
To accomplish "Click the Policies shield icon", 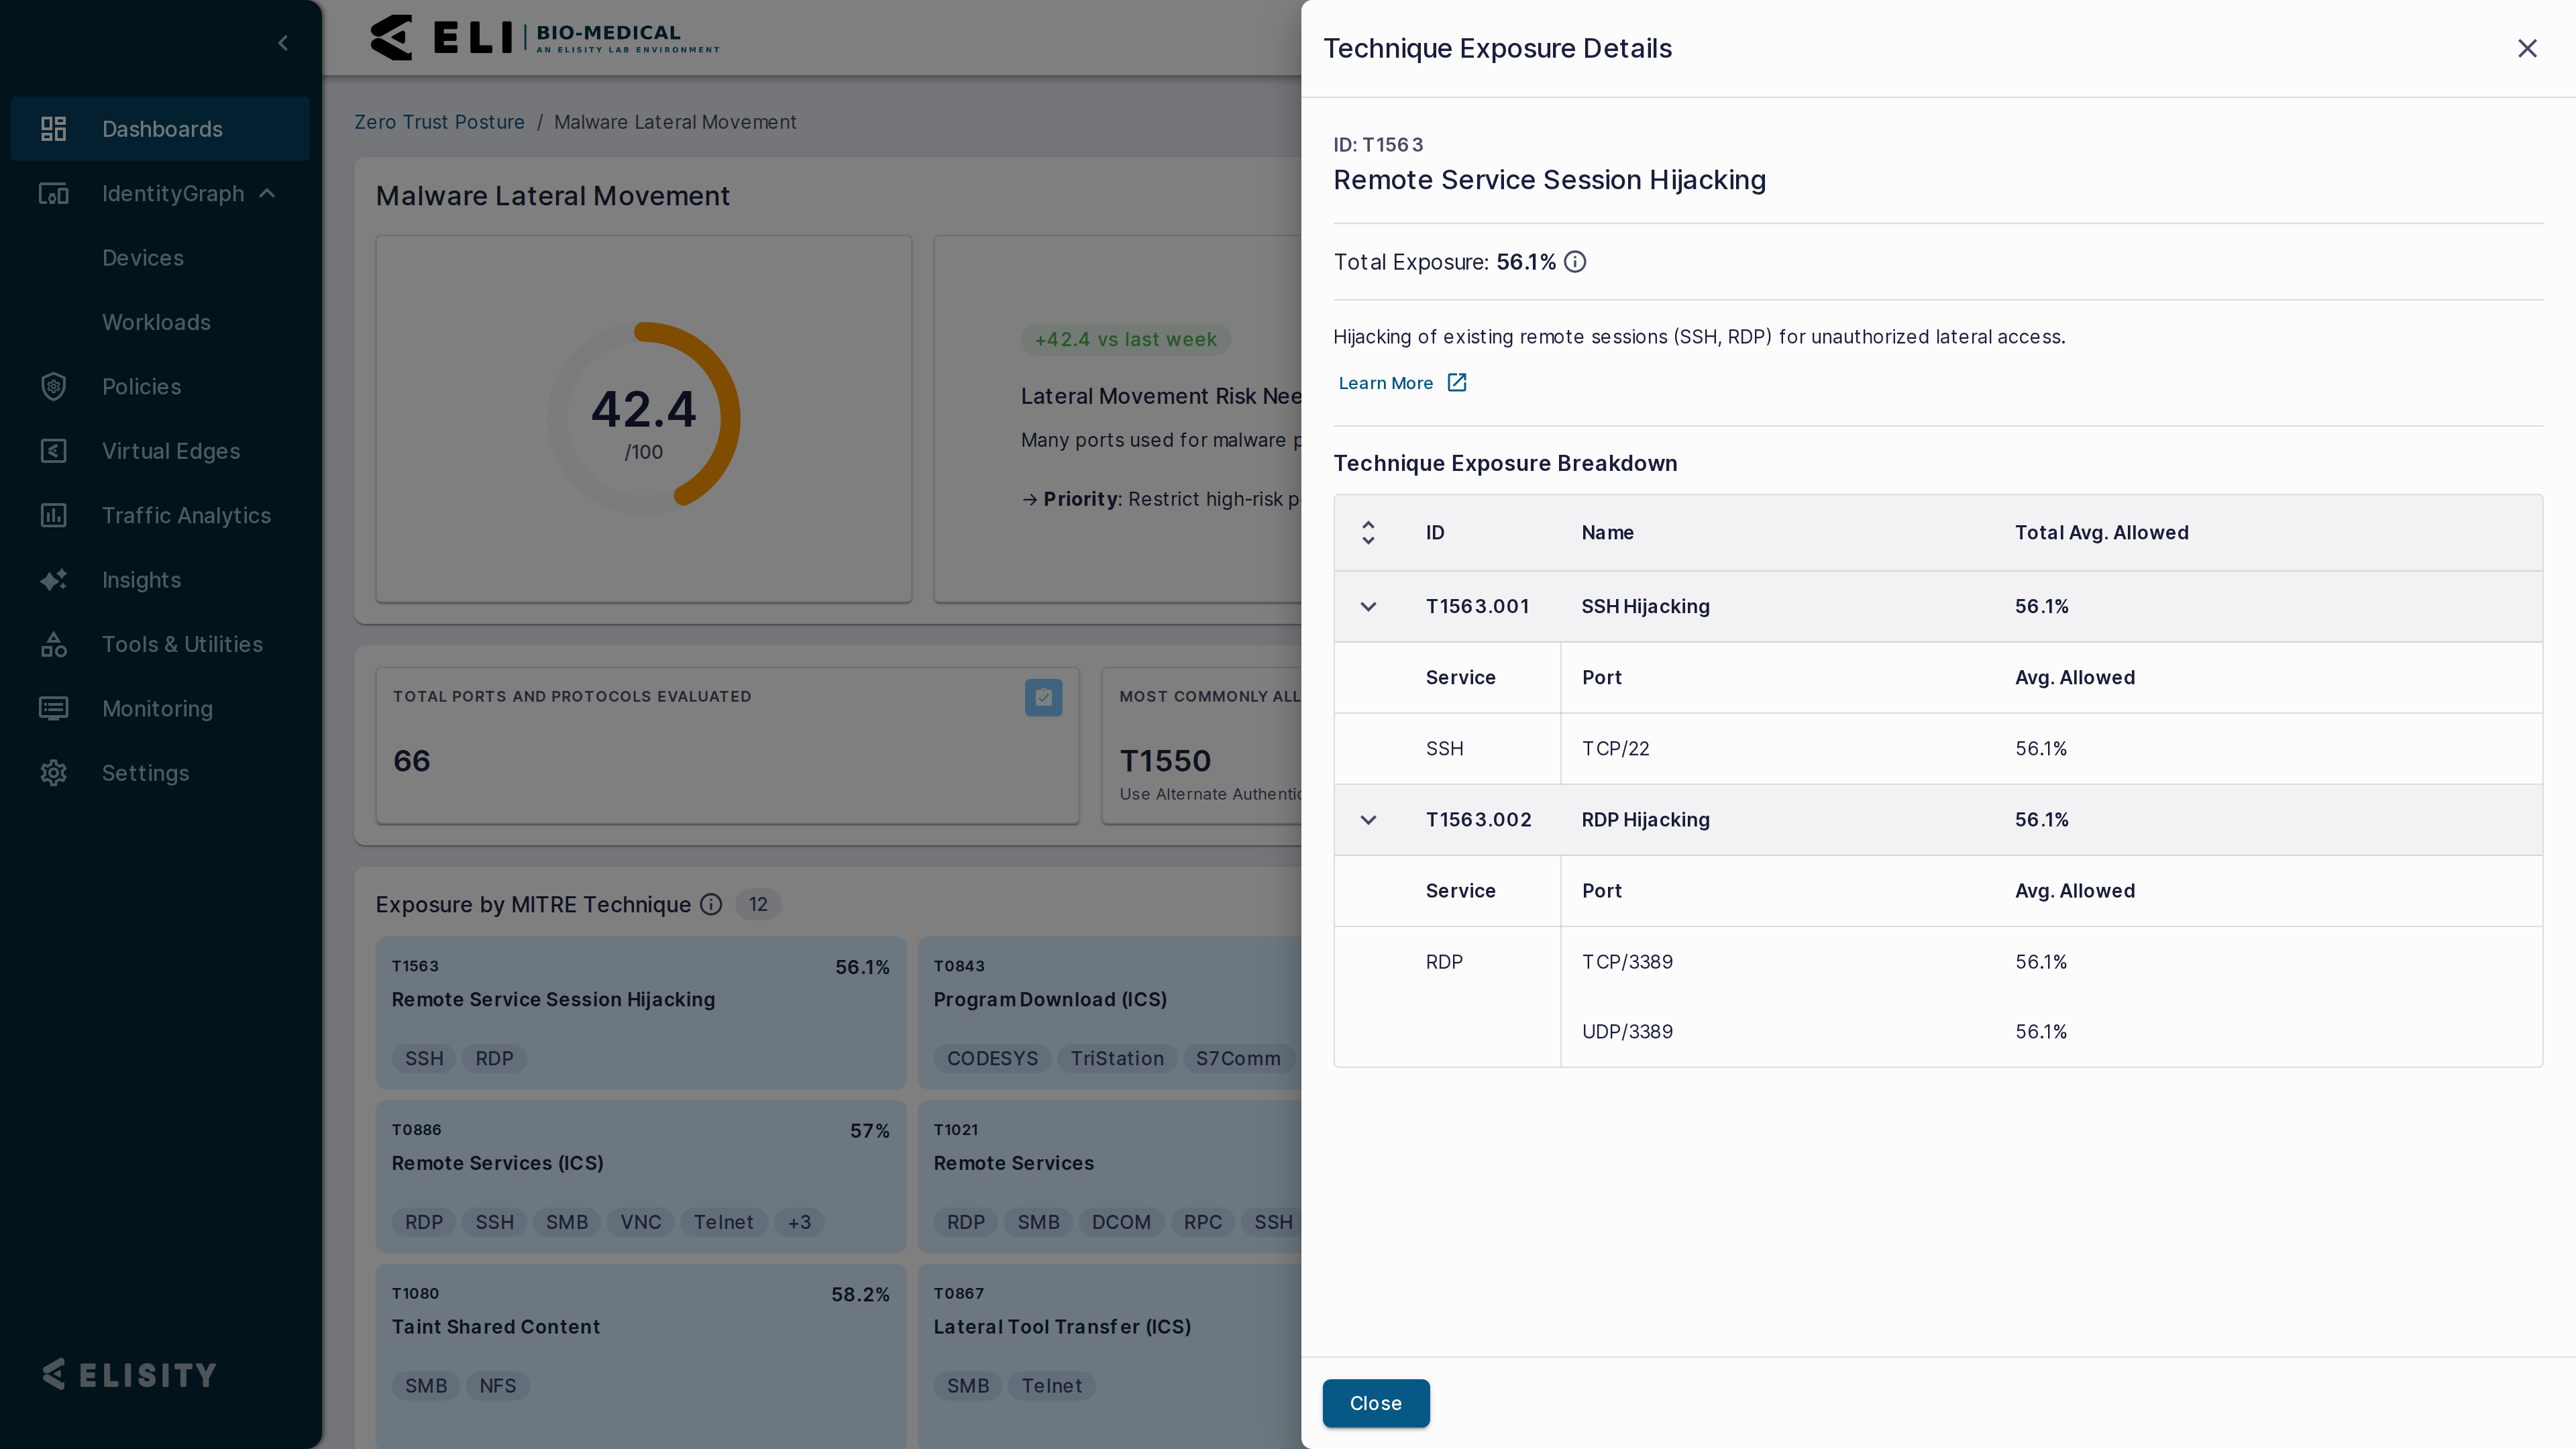I will pyautogui.click(x=53, y=387).
